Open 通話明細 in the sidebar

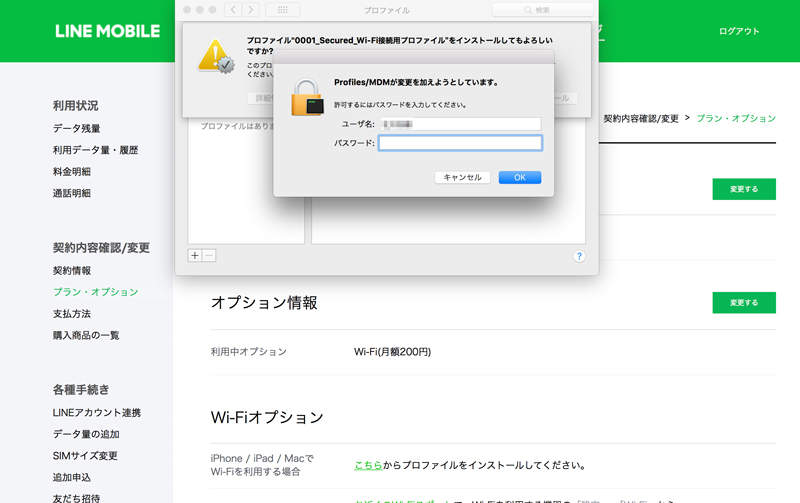click(x=71, y=193)
